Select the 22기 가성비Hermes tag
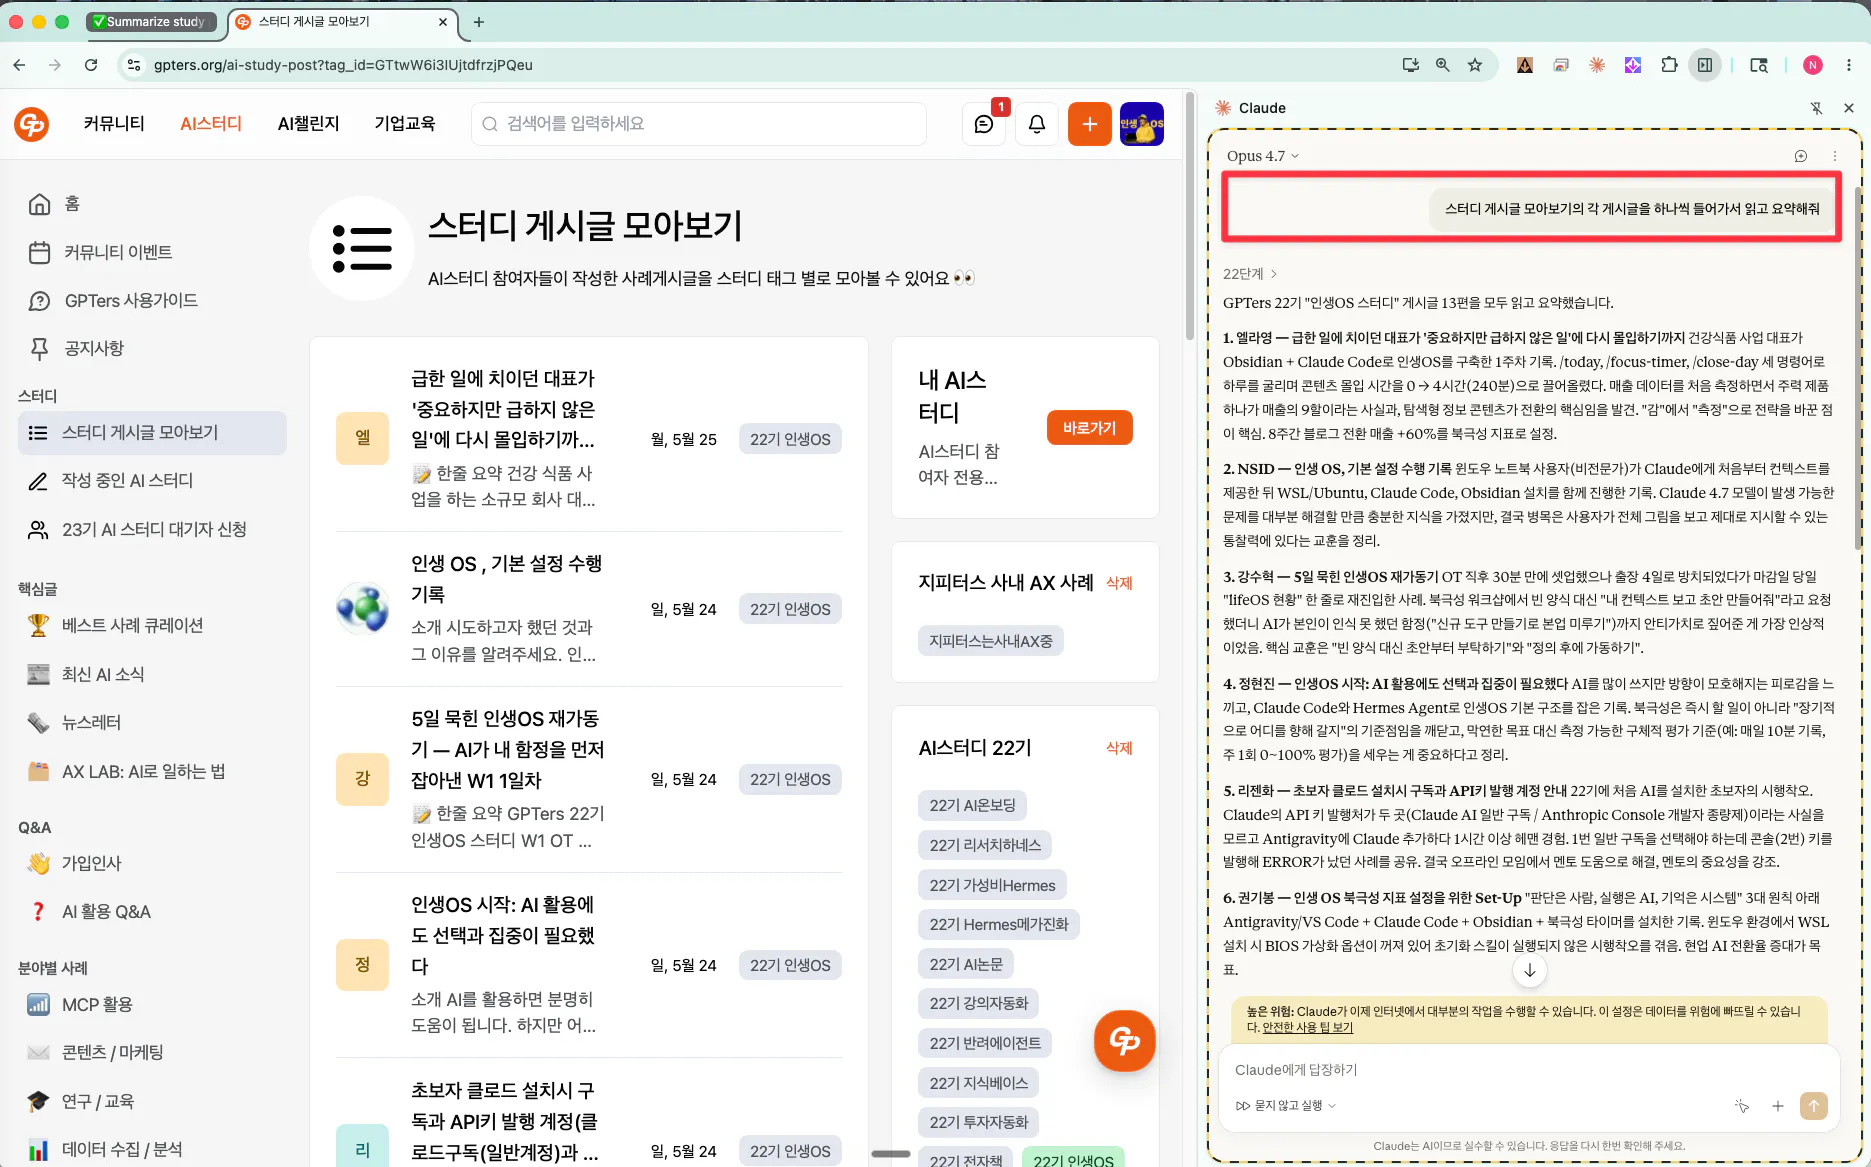Screen dimensions: 1871x1167 [x=992, y=885]
